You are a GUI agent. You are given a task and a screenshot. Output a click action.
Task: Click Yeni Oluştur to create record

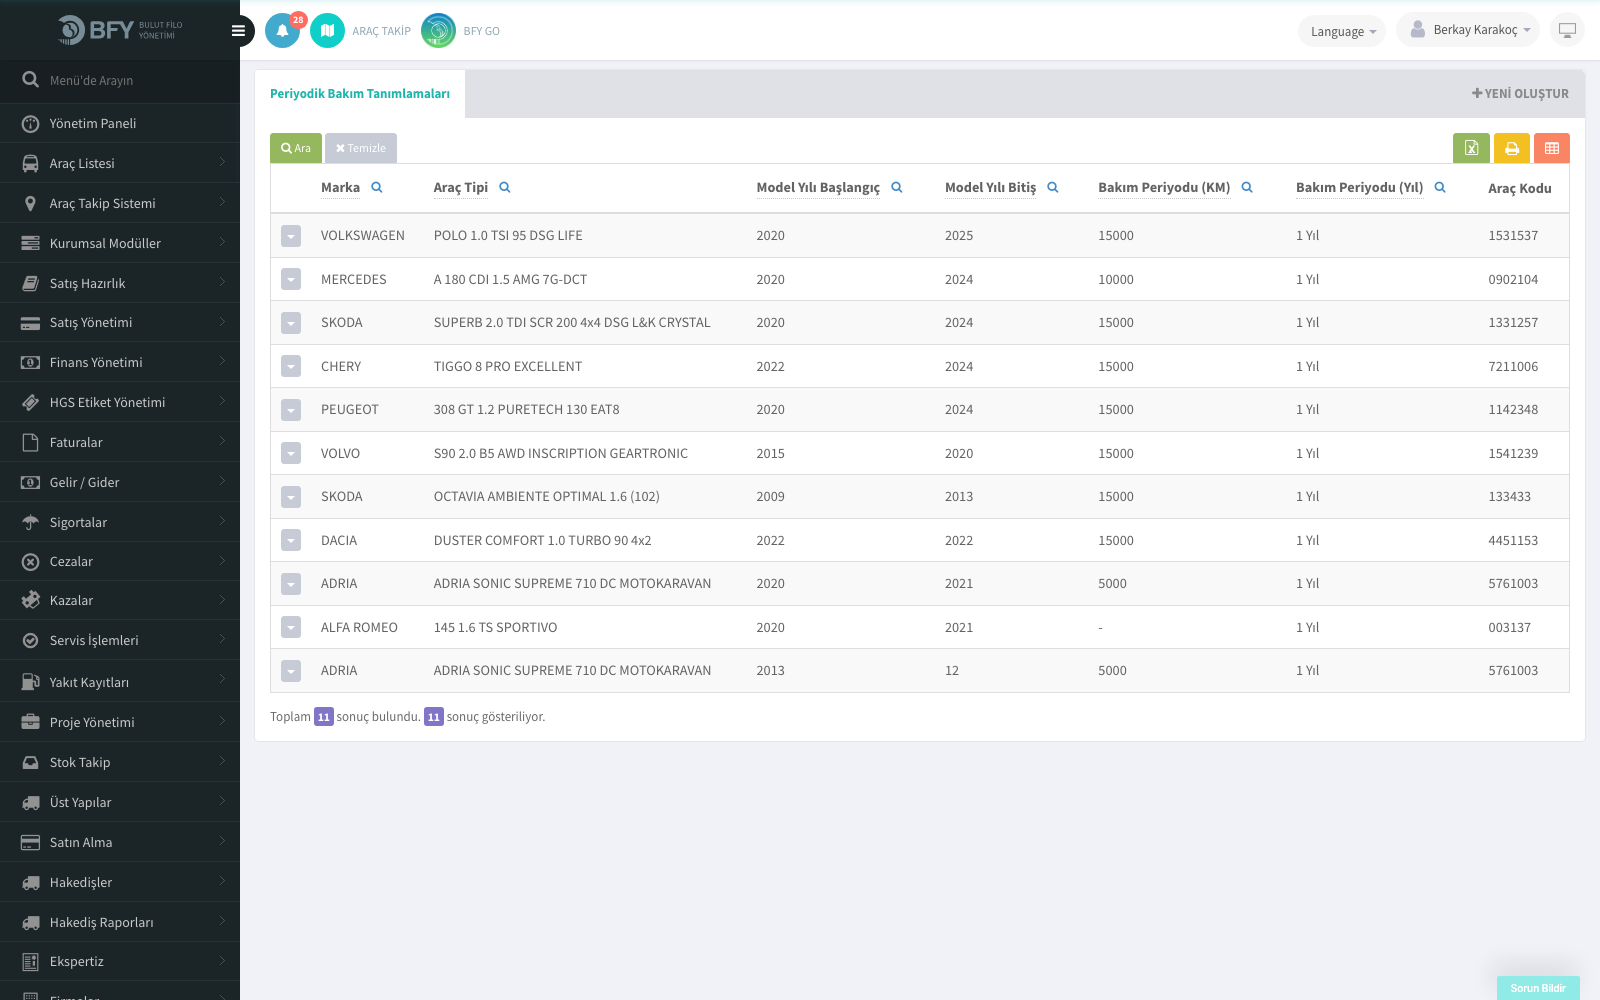tap(1520, 94)
